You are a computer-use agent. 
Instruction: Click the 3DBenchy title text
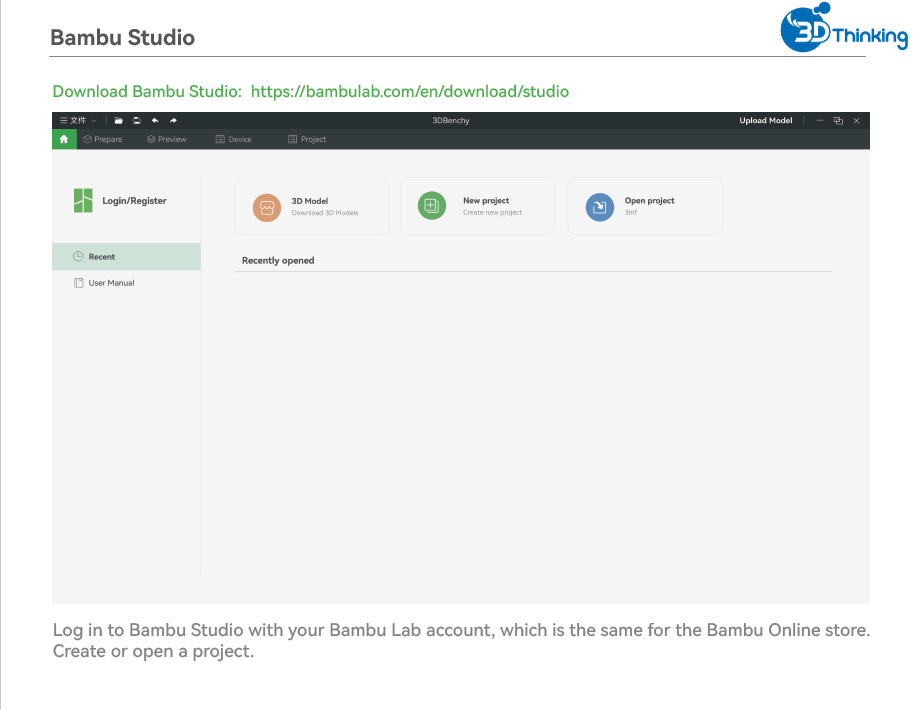451,121
